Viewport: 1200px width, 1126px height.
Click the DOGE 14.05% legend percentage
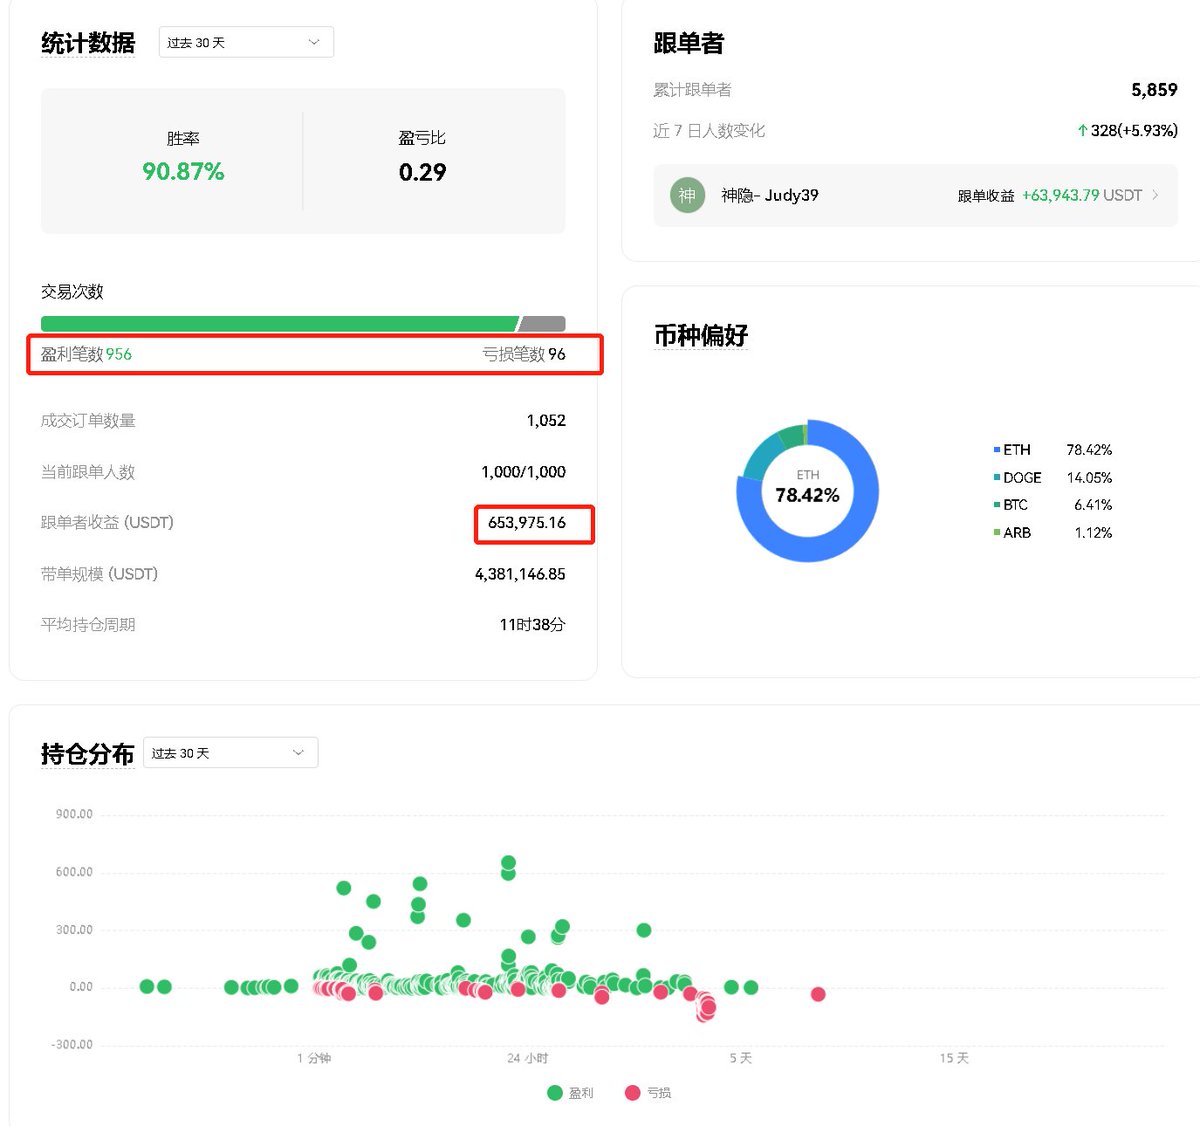coord(1089,478)
